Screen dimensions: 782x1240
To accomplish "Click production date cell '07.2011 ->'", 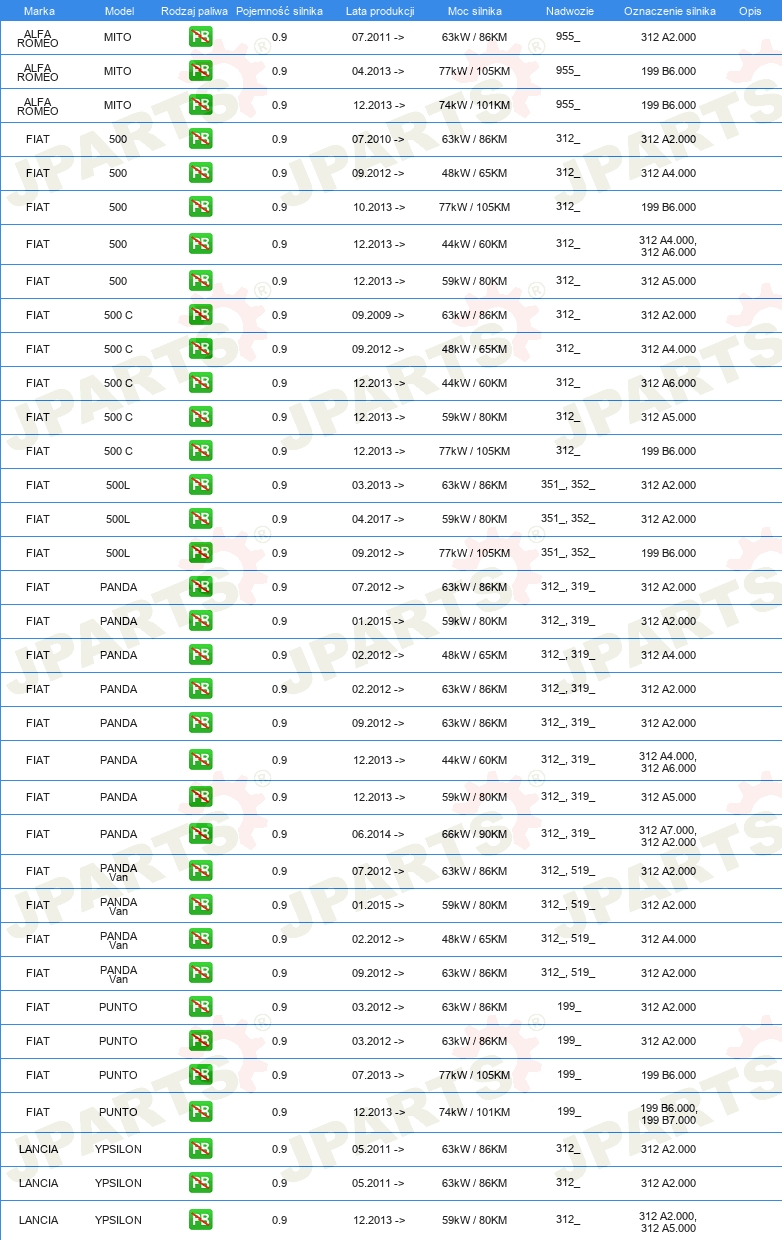I will [x=378, y=37].
